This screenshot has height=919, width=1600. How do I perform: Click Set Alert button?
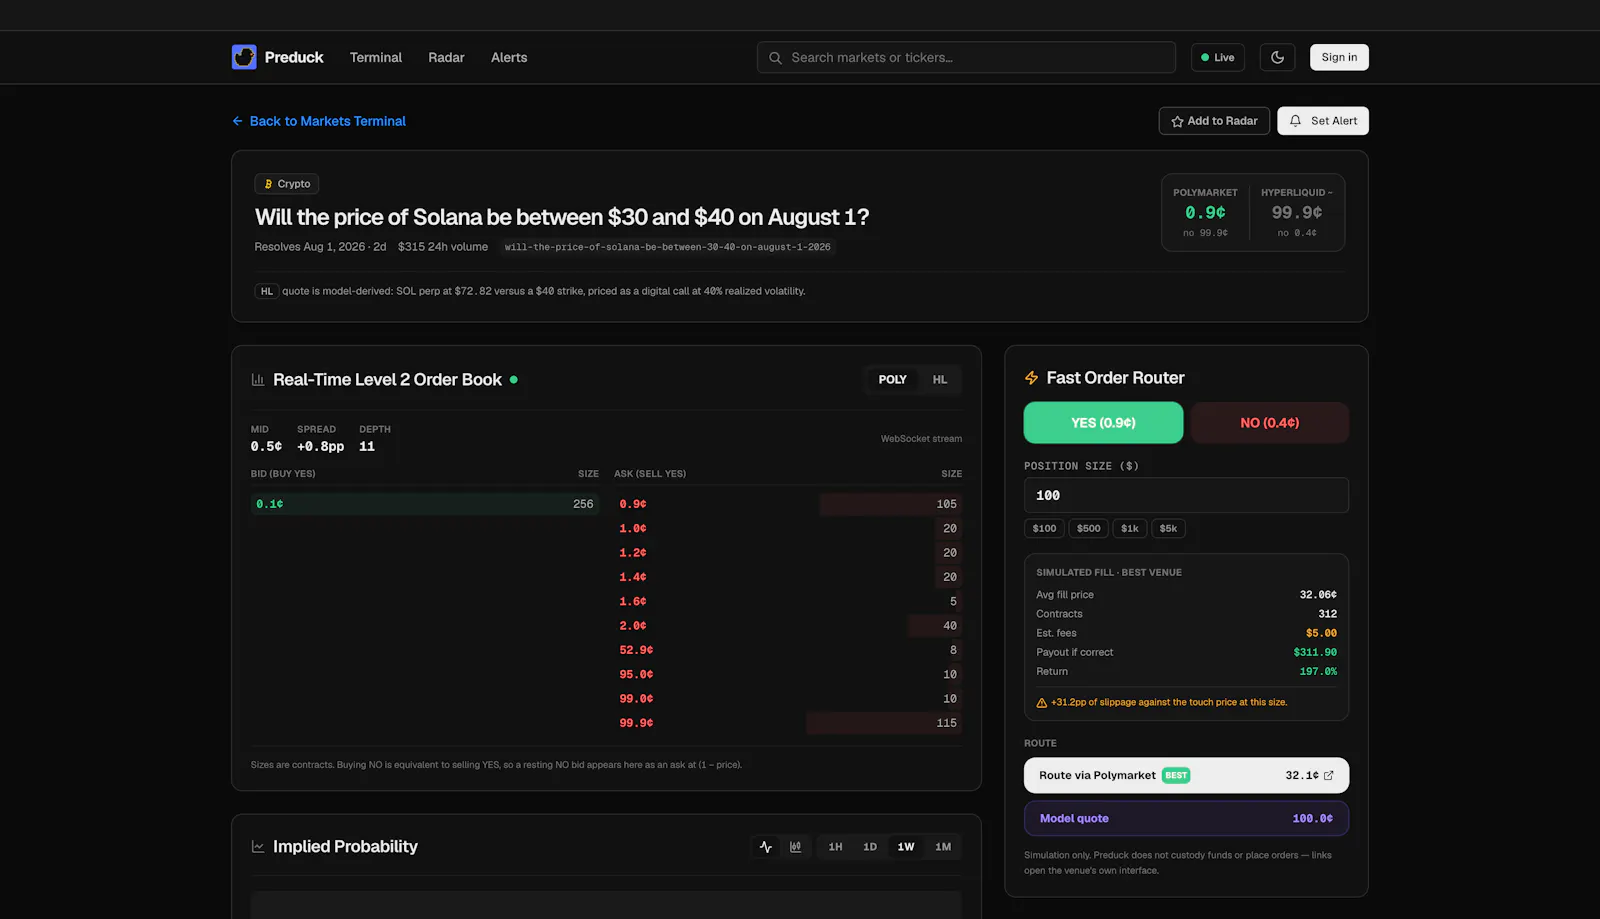pos(1323,121)
